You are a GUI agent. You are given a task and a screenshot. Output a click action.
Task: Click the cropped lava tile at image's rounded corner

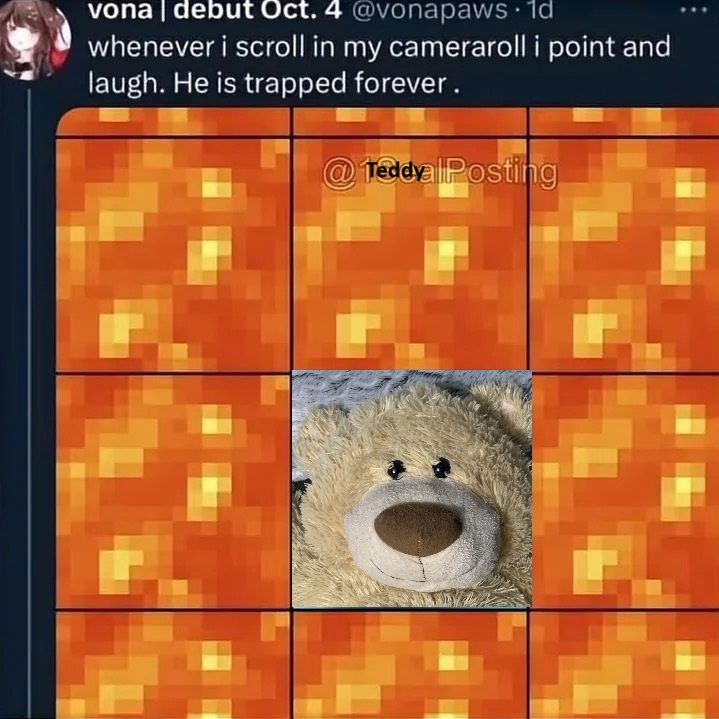(x=173, y=122)
